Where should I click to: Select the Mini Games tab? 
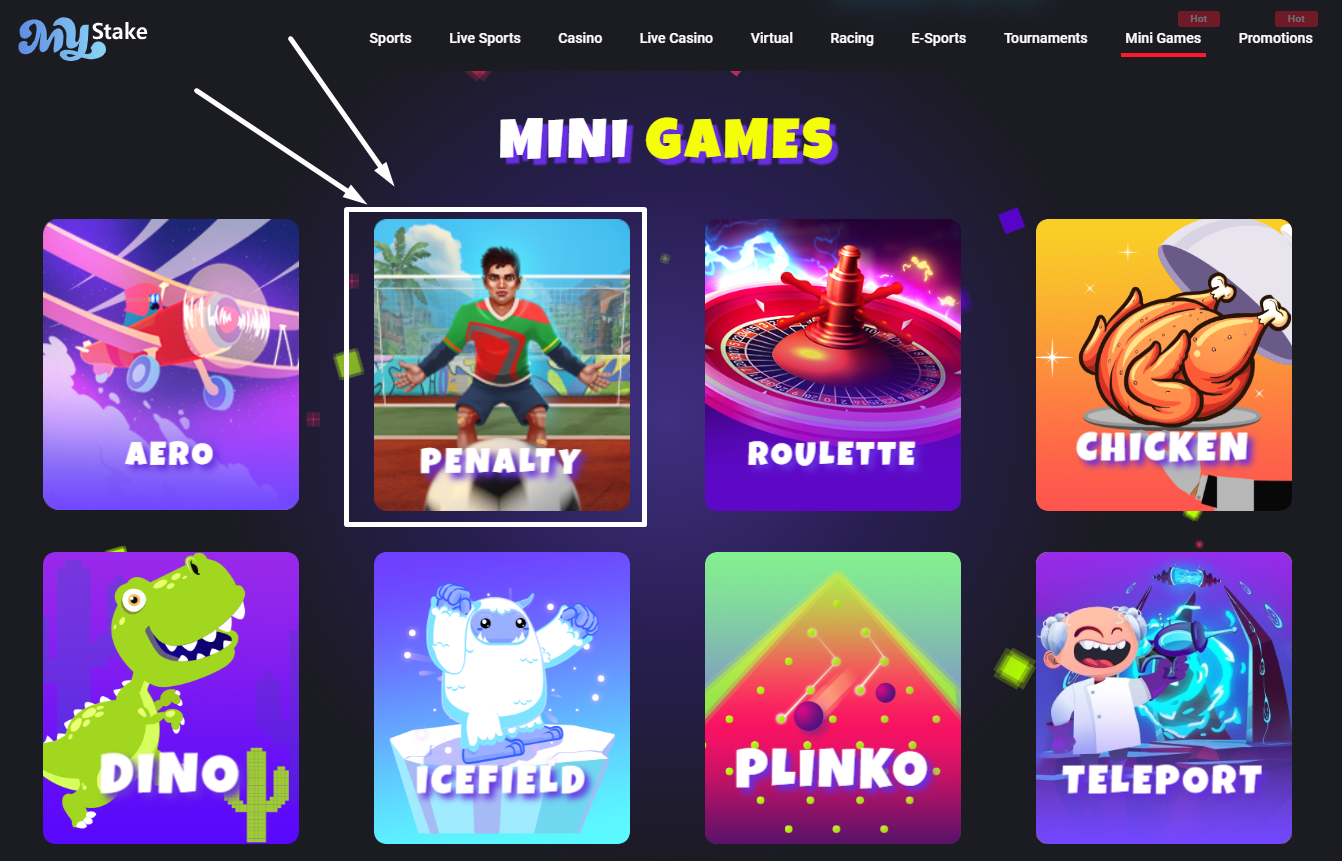(1163, 38)
